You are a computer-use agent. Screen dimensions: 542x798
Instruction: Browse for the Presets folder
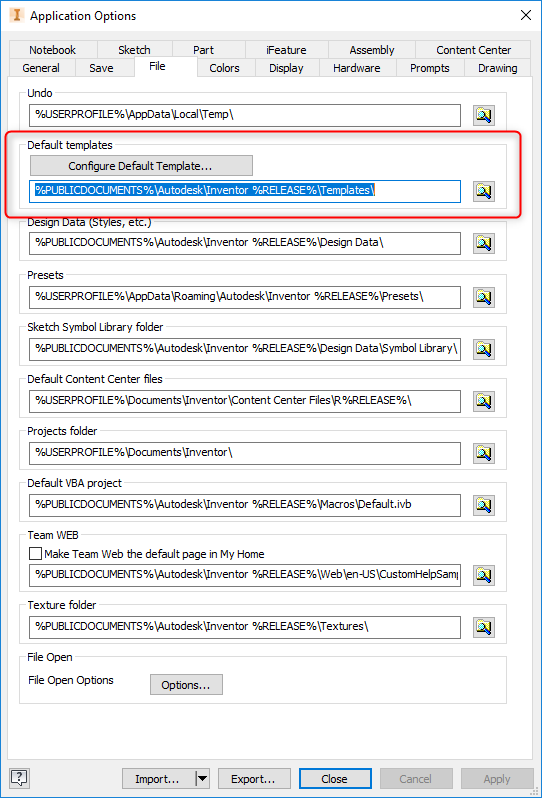(x=483, y=297)
